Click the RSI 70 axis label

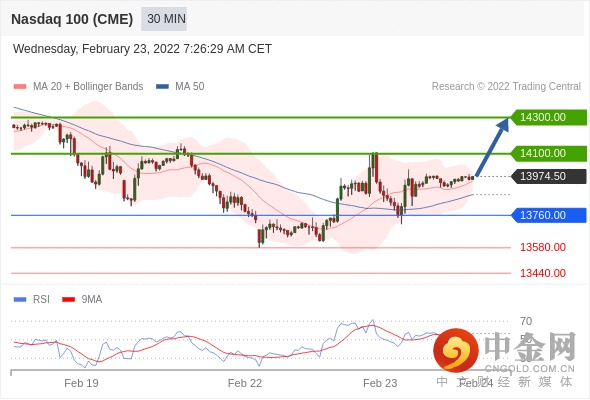coord(526,321)
